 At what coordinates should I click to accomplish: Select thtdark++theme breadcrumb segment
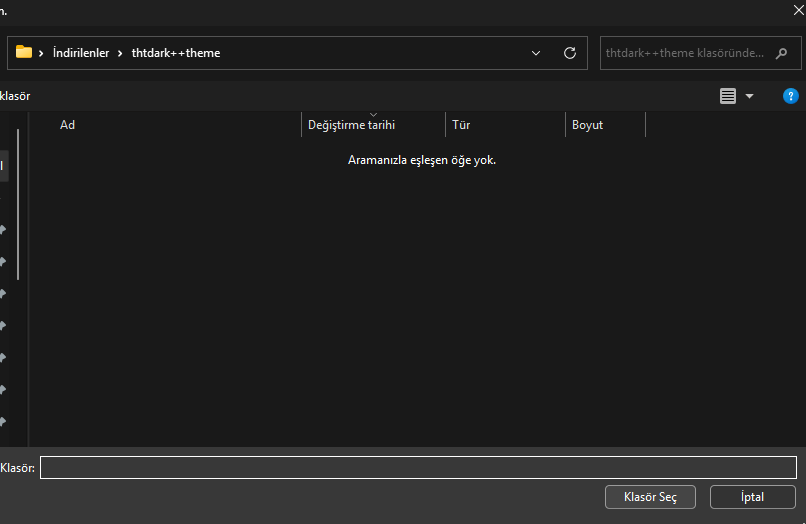pyautogui.click(x=176, y=53)
